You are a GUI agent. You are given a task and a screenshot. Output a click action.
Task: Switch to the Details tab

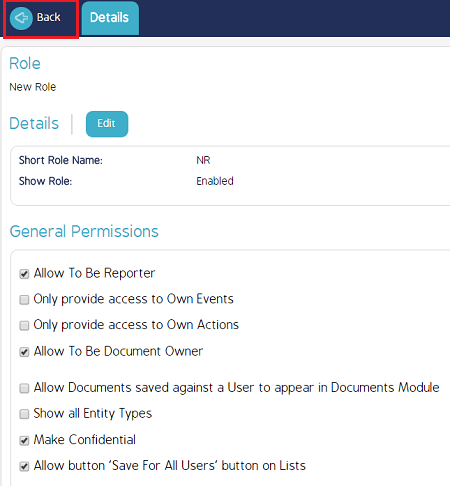point(110,18)
